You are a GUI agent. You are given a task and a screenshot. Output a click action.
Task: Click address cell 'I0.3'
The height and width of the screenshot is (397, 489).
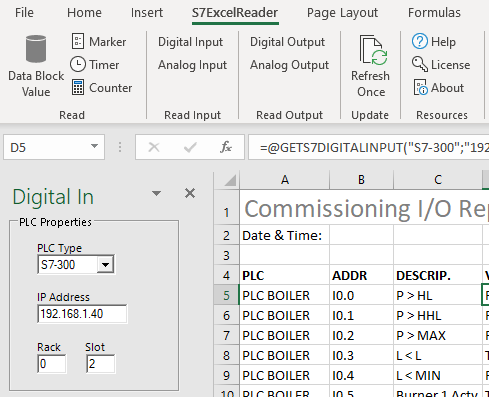coord(361,355)
